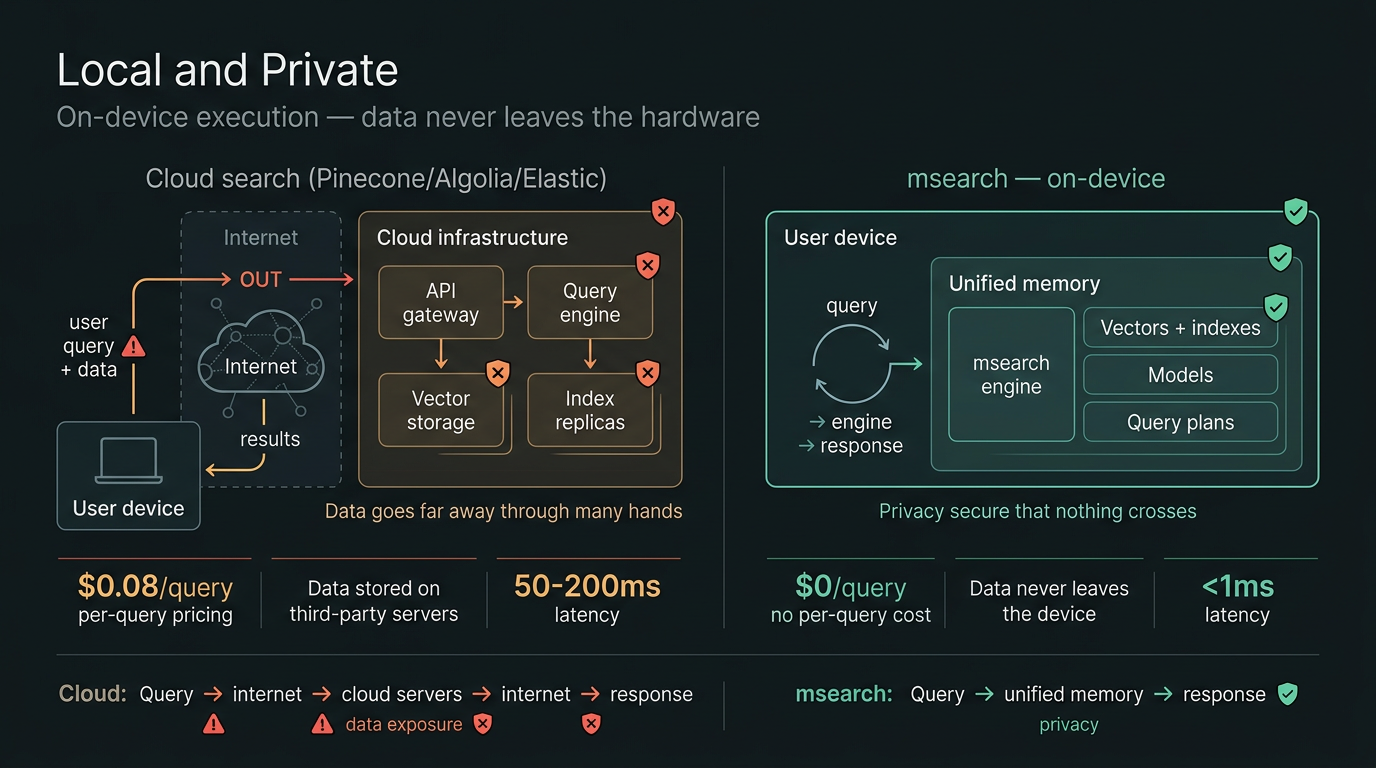Click the green shield-check on Vectors + indexes
The image size is (1376, 768).
[1276, 306]
